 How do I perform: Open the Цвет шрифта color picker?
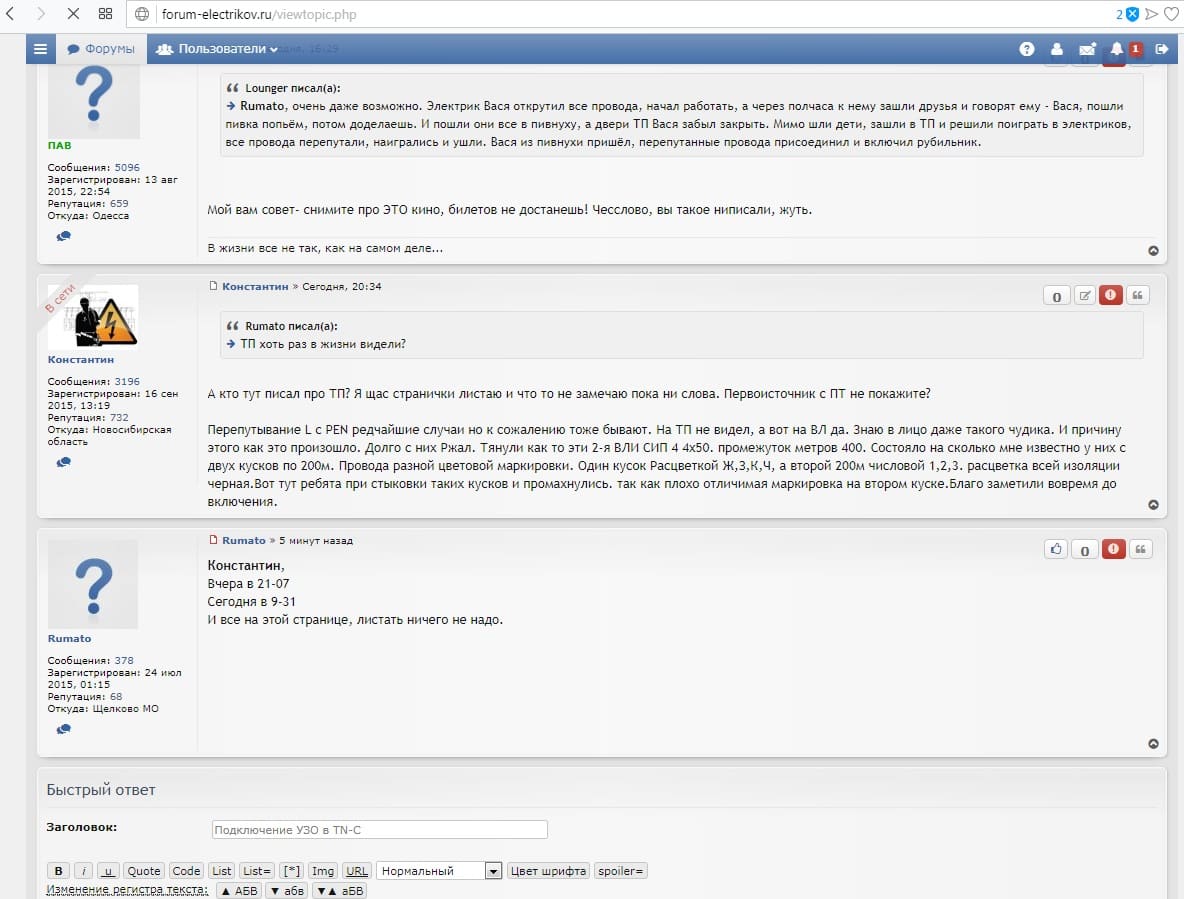point(548,871)
